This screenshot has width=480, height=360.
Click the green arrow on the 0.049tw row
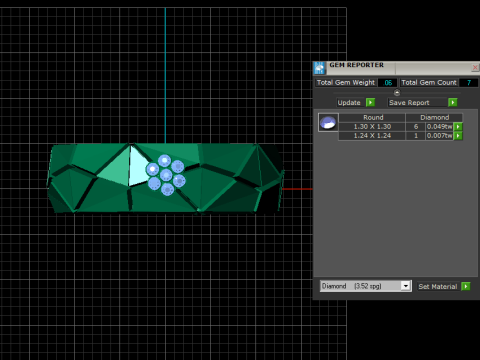(458, 127)
